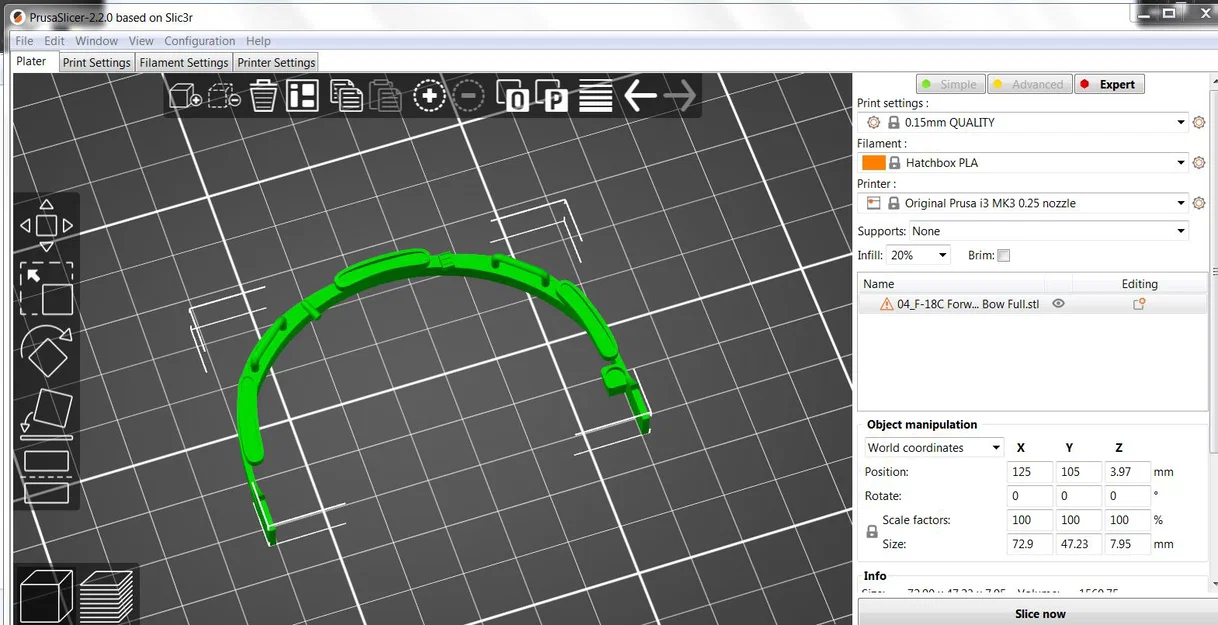Screen dimensions: 1218x625
Task: Click the Position X input field
Action: 1030,472
